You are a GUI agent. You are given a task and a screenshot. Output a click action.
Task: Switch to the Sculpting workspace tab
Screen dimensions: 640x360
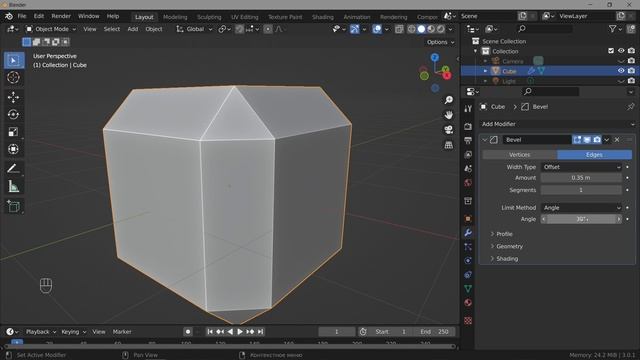pos(209,17)
